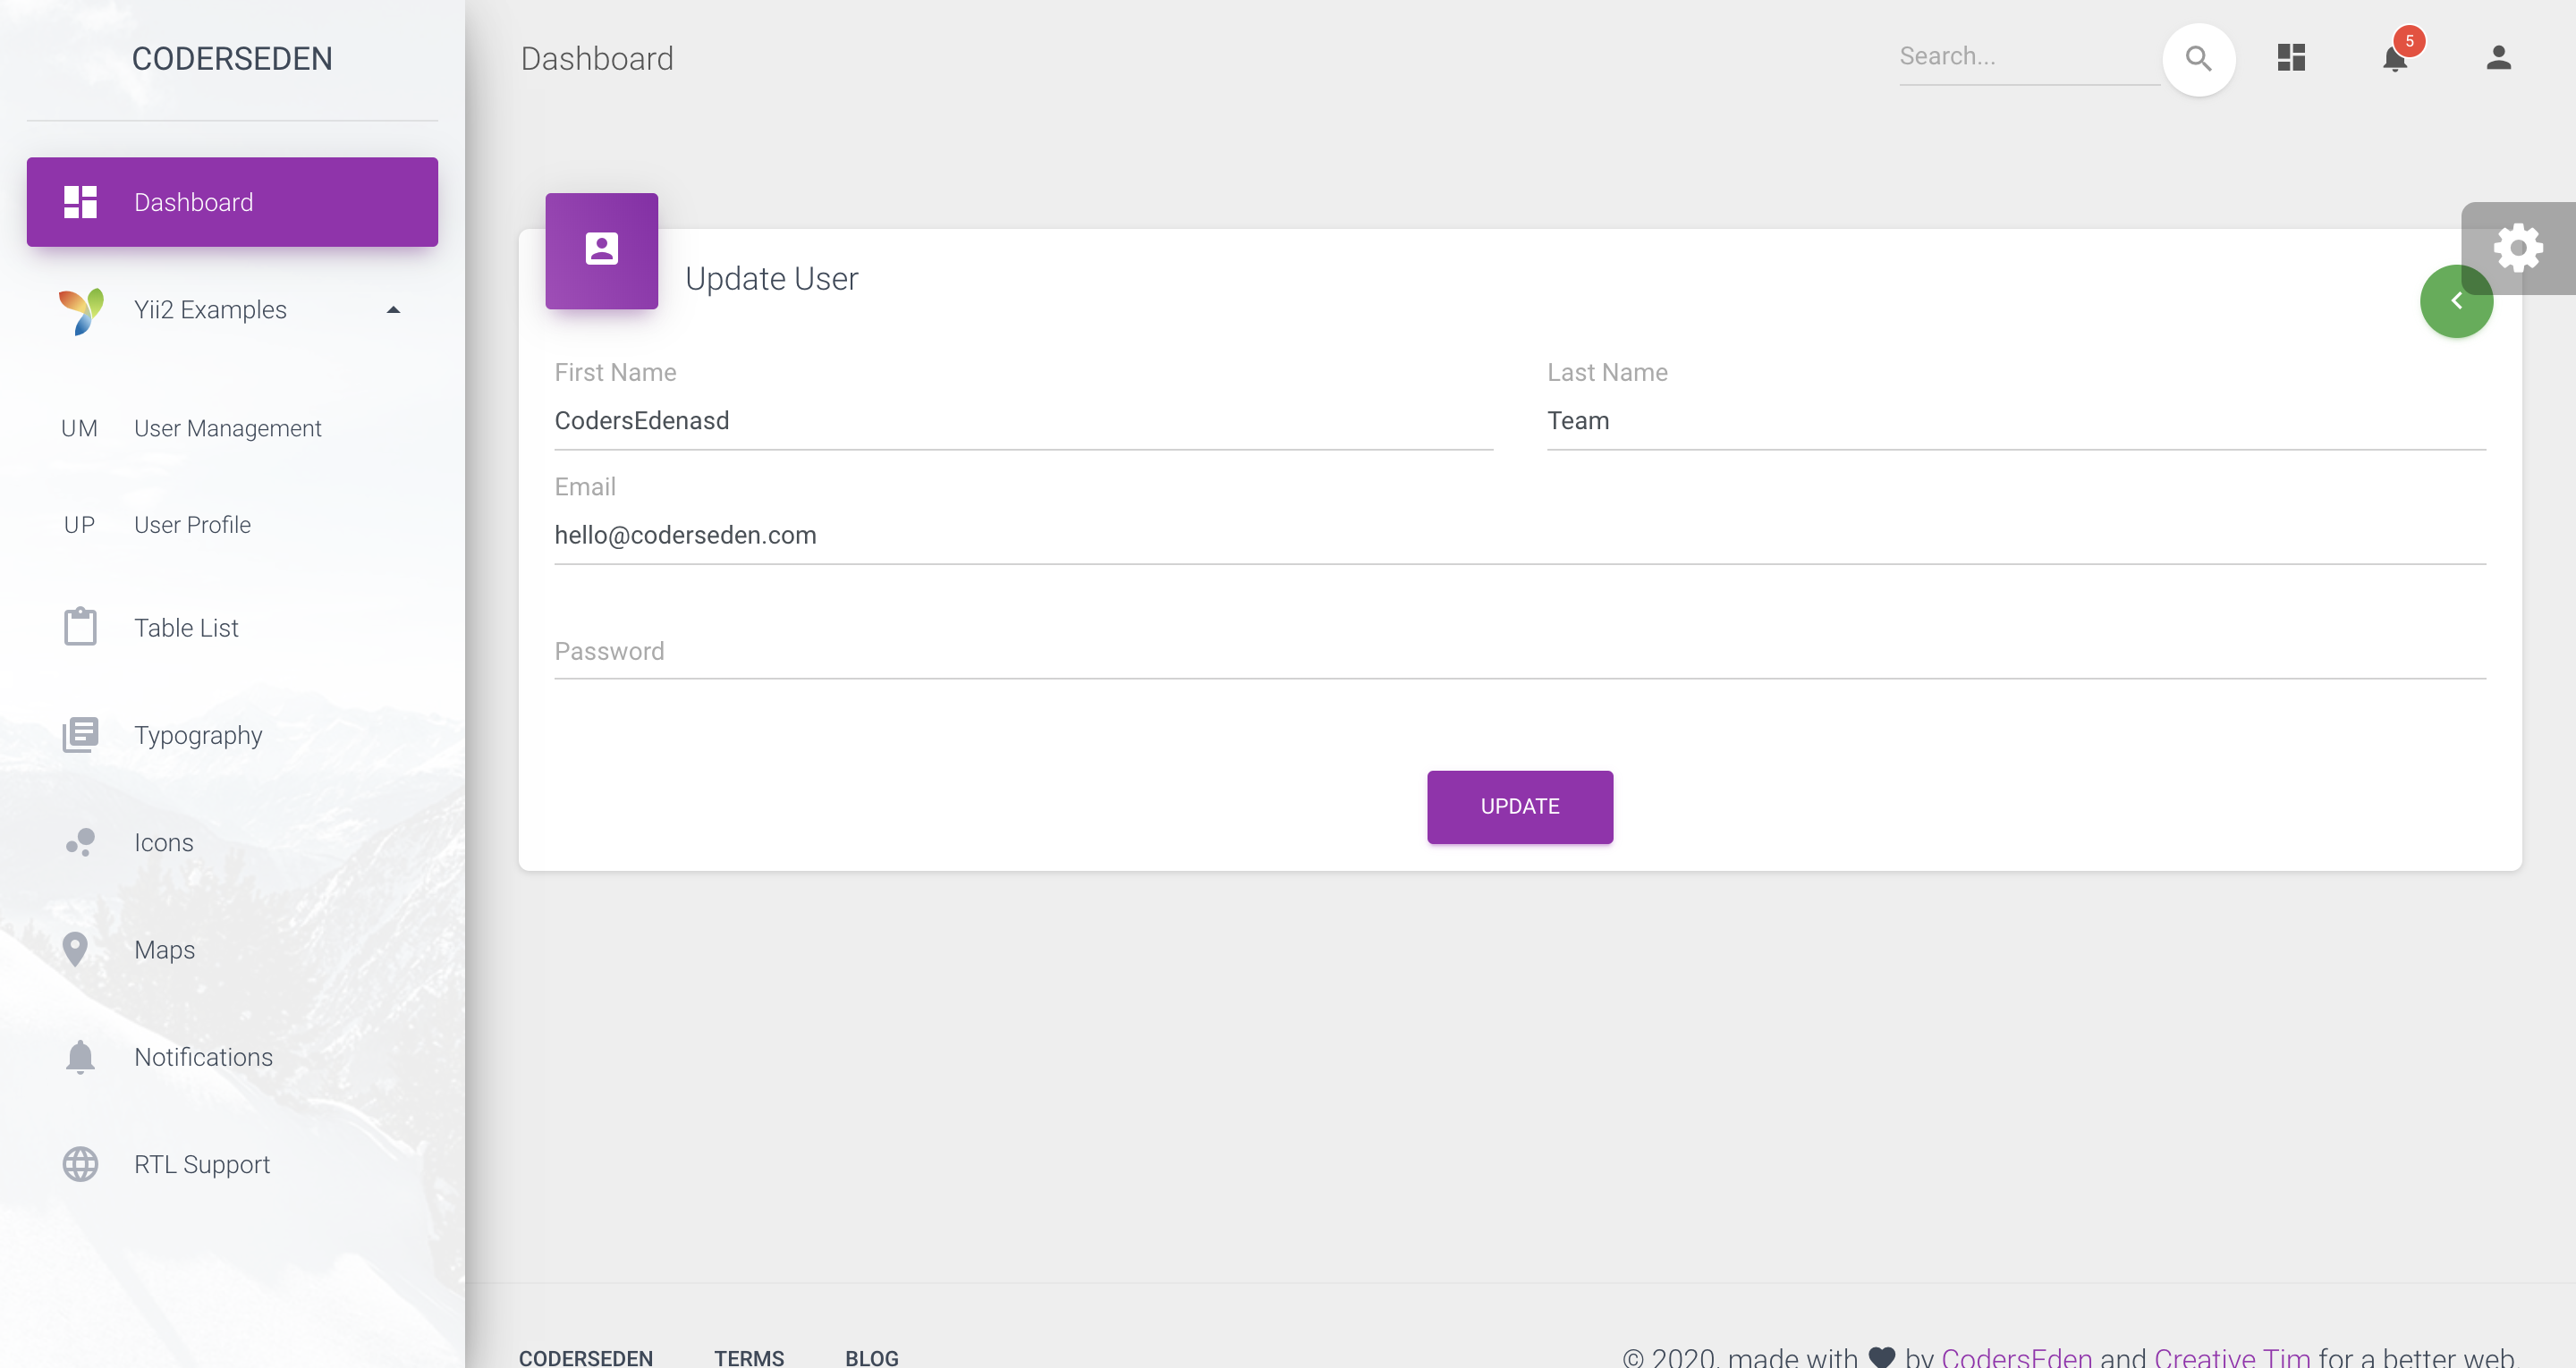Open the settings gear panel
Viewport: 2576px width, 1368px height.
(x=2519, y=247)
